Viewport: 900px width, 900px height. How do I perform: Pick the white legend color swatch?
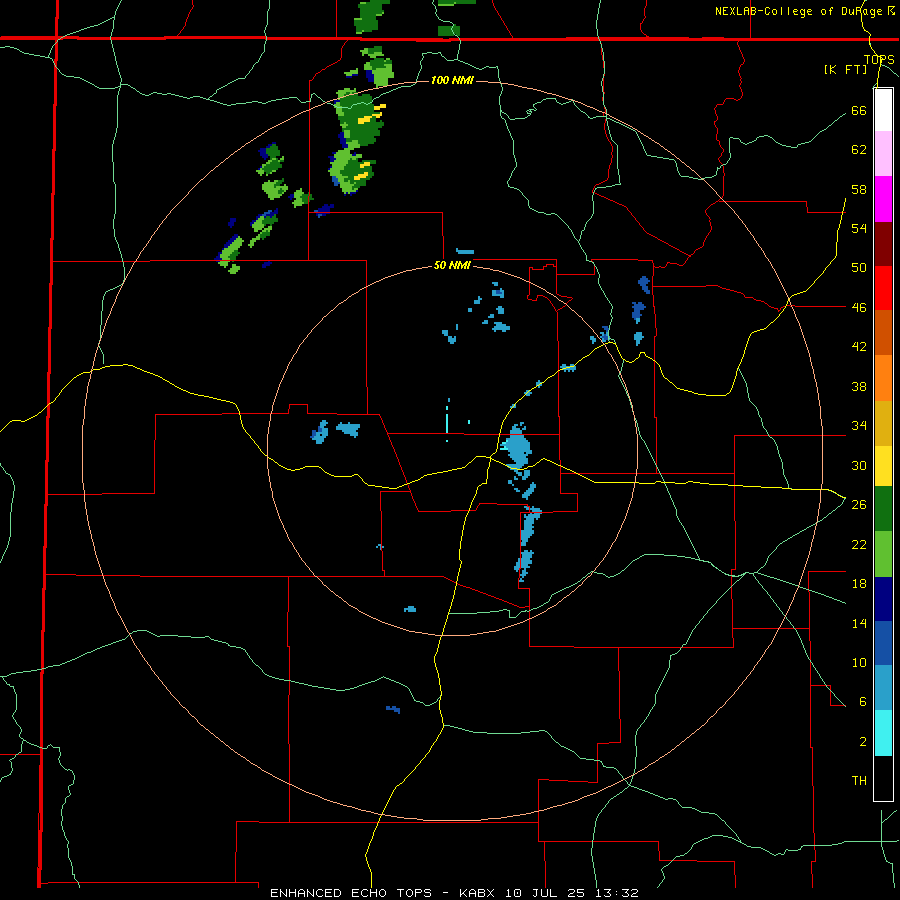(x=883, y=110)
